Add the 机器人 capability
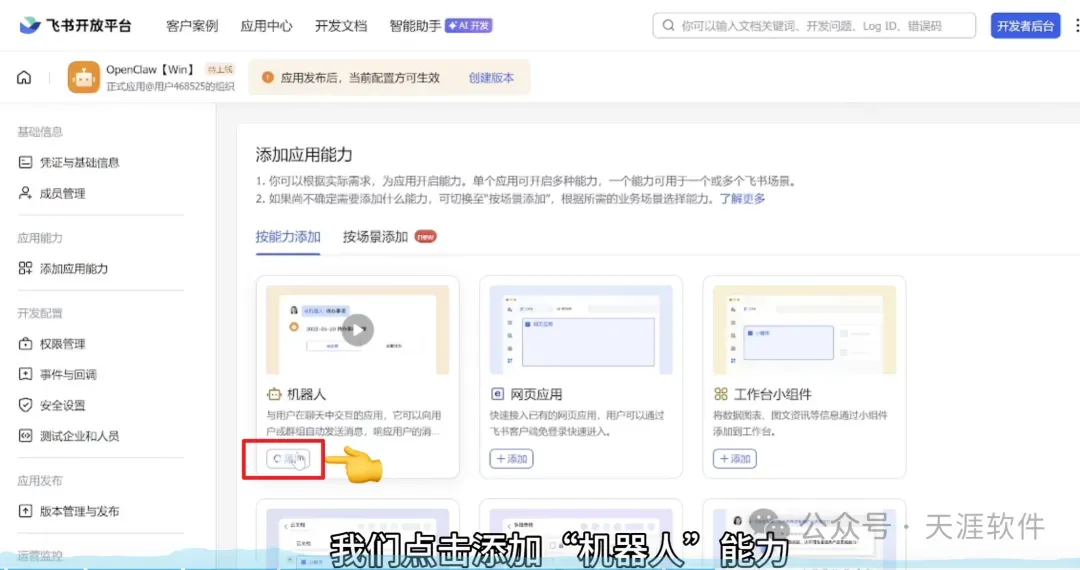The image size is (1080, 570). (x=288, y=458)
